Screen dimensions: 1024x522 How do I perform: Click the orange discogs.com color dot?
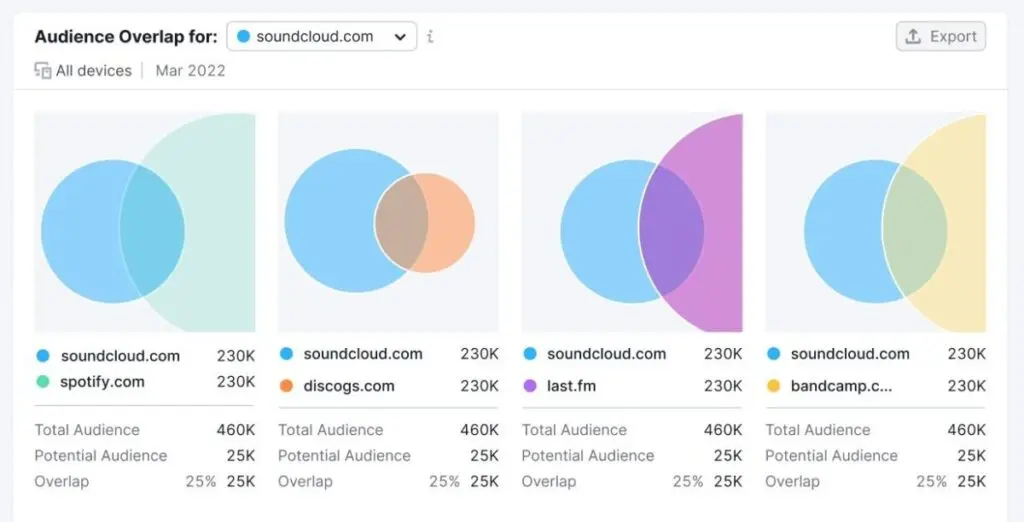tap(286, 386)
